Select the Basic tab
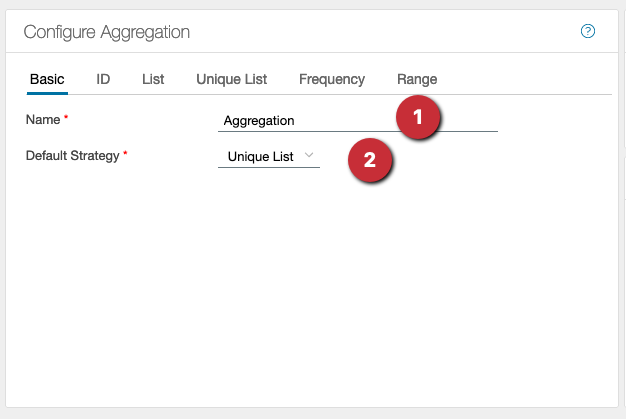 pyautogui.click(x=47, y=79)
